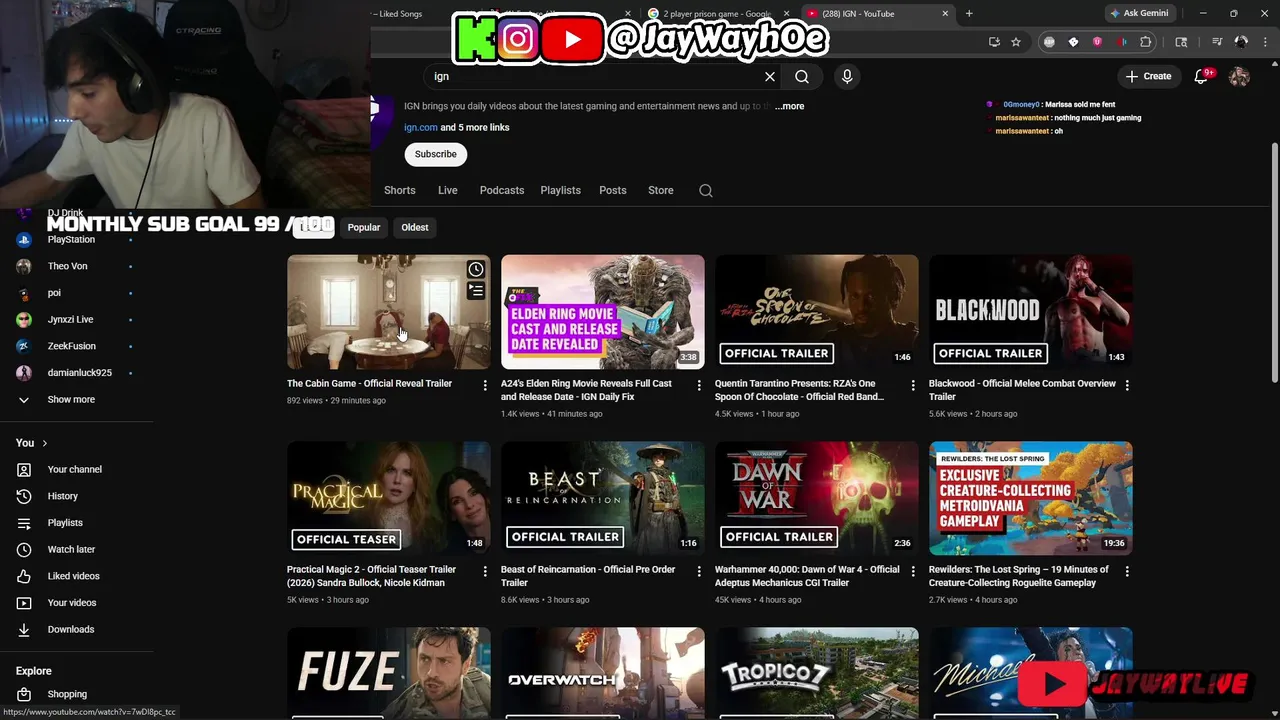The image size is (1280, 720).
Task: Open the Chrome profile avatar in toolbar
Action: pyautogui.click(x=1241, y=42)
